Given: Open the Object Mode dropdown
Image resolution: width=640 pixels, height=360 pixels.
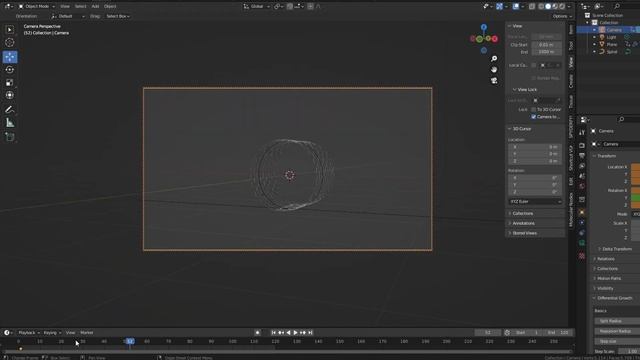Looking at the screenshot, I should click(36, 7).
